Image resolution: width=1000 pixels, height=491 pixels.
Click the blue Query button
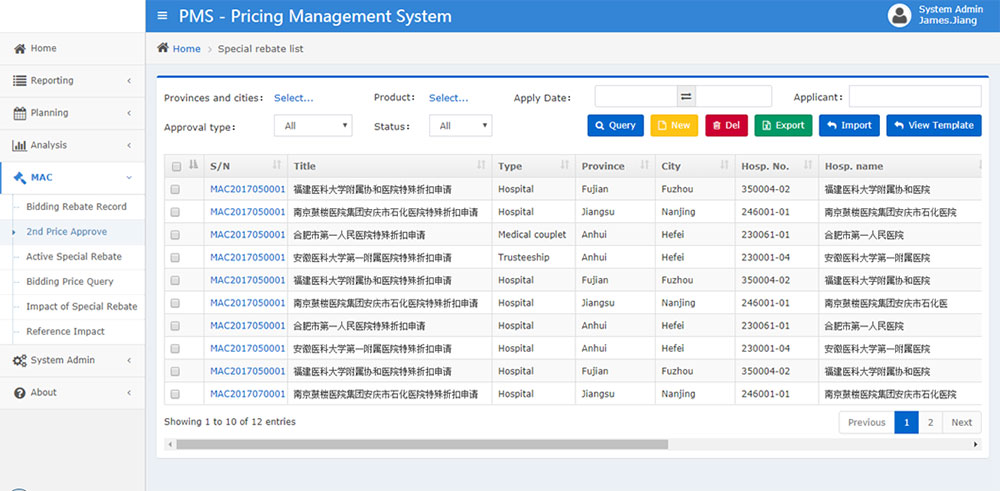click(615, 126)
